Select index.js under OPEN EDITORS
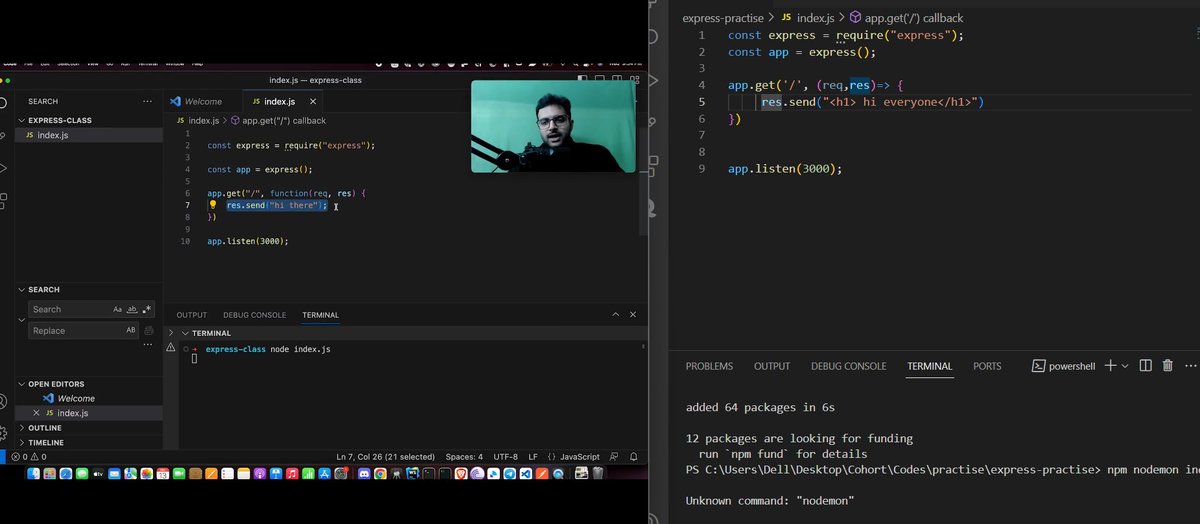The width and height of the screenshot is (1200, 524). [72, 413]
